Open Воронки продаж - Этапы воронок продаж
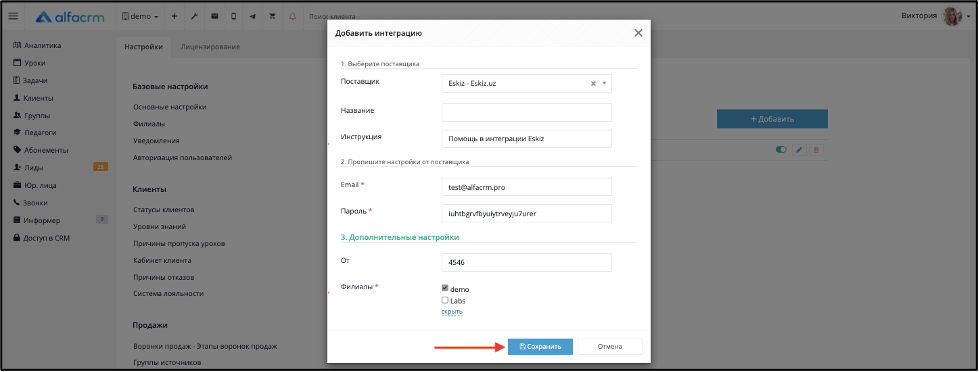Viewport: 979px width, 372px height. click(x=205, y=346)
